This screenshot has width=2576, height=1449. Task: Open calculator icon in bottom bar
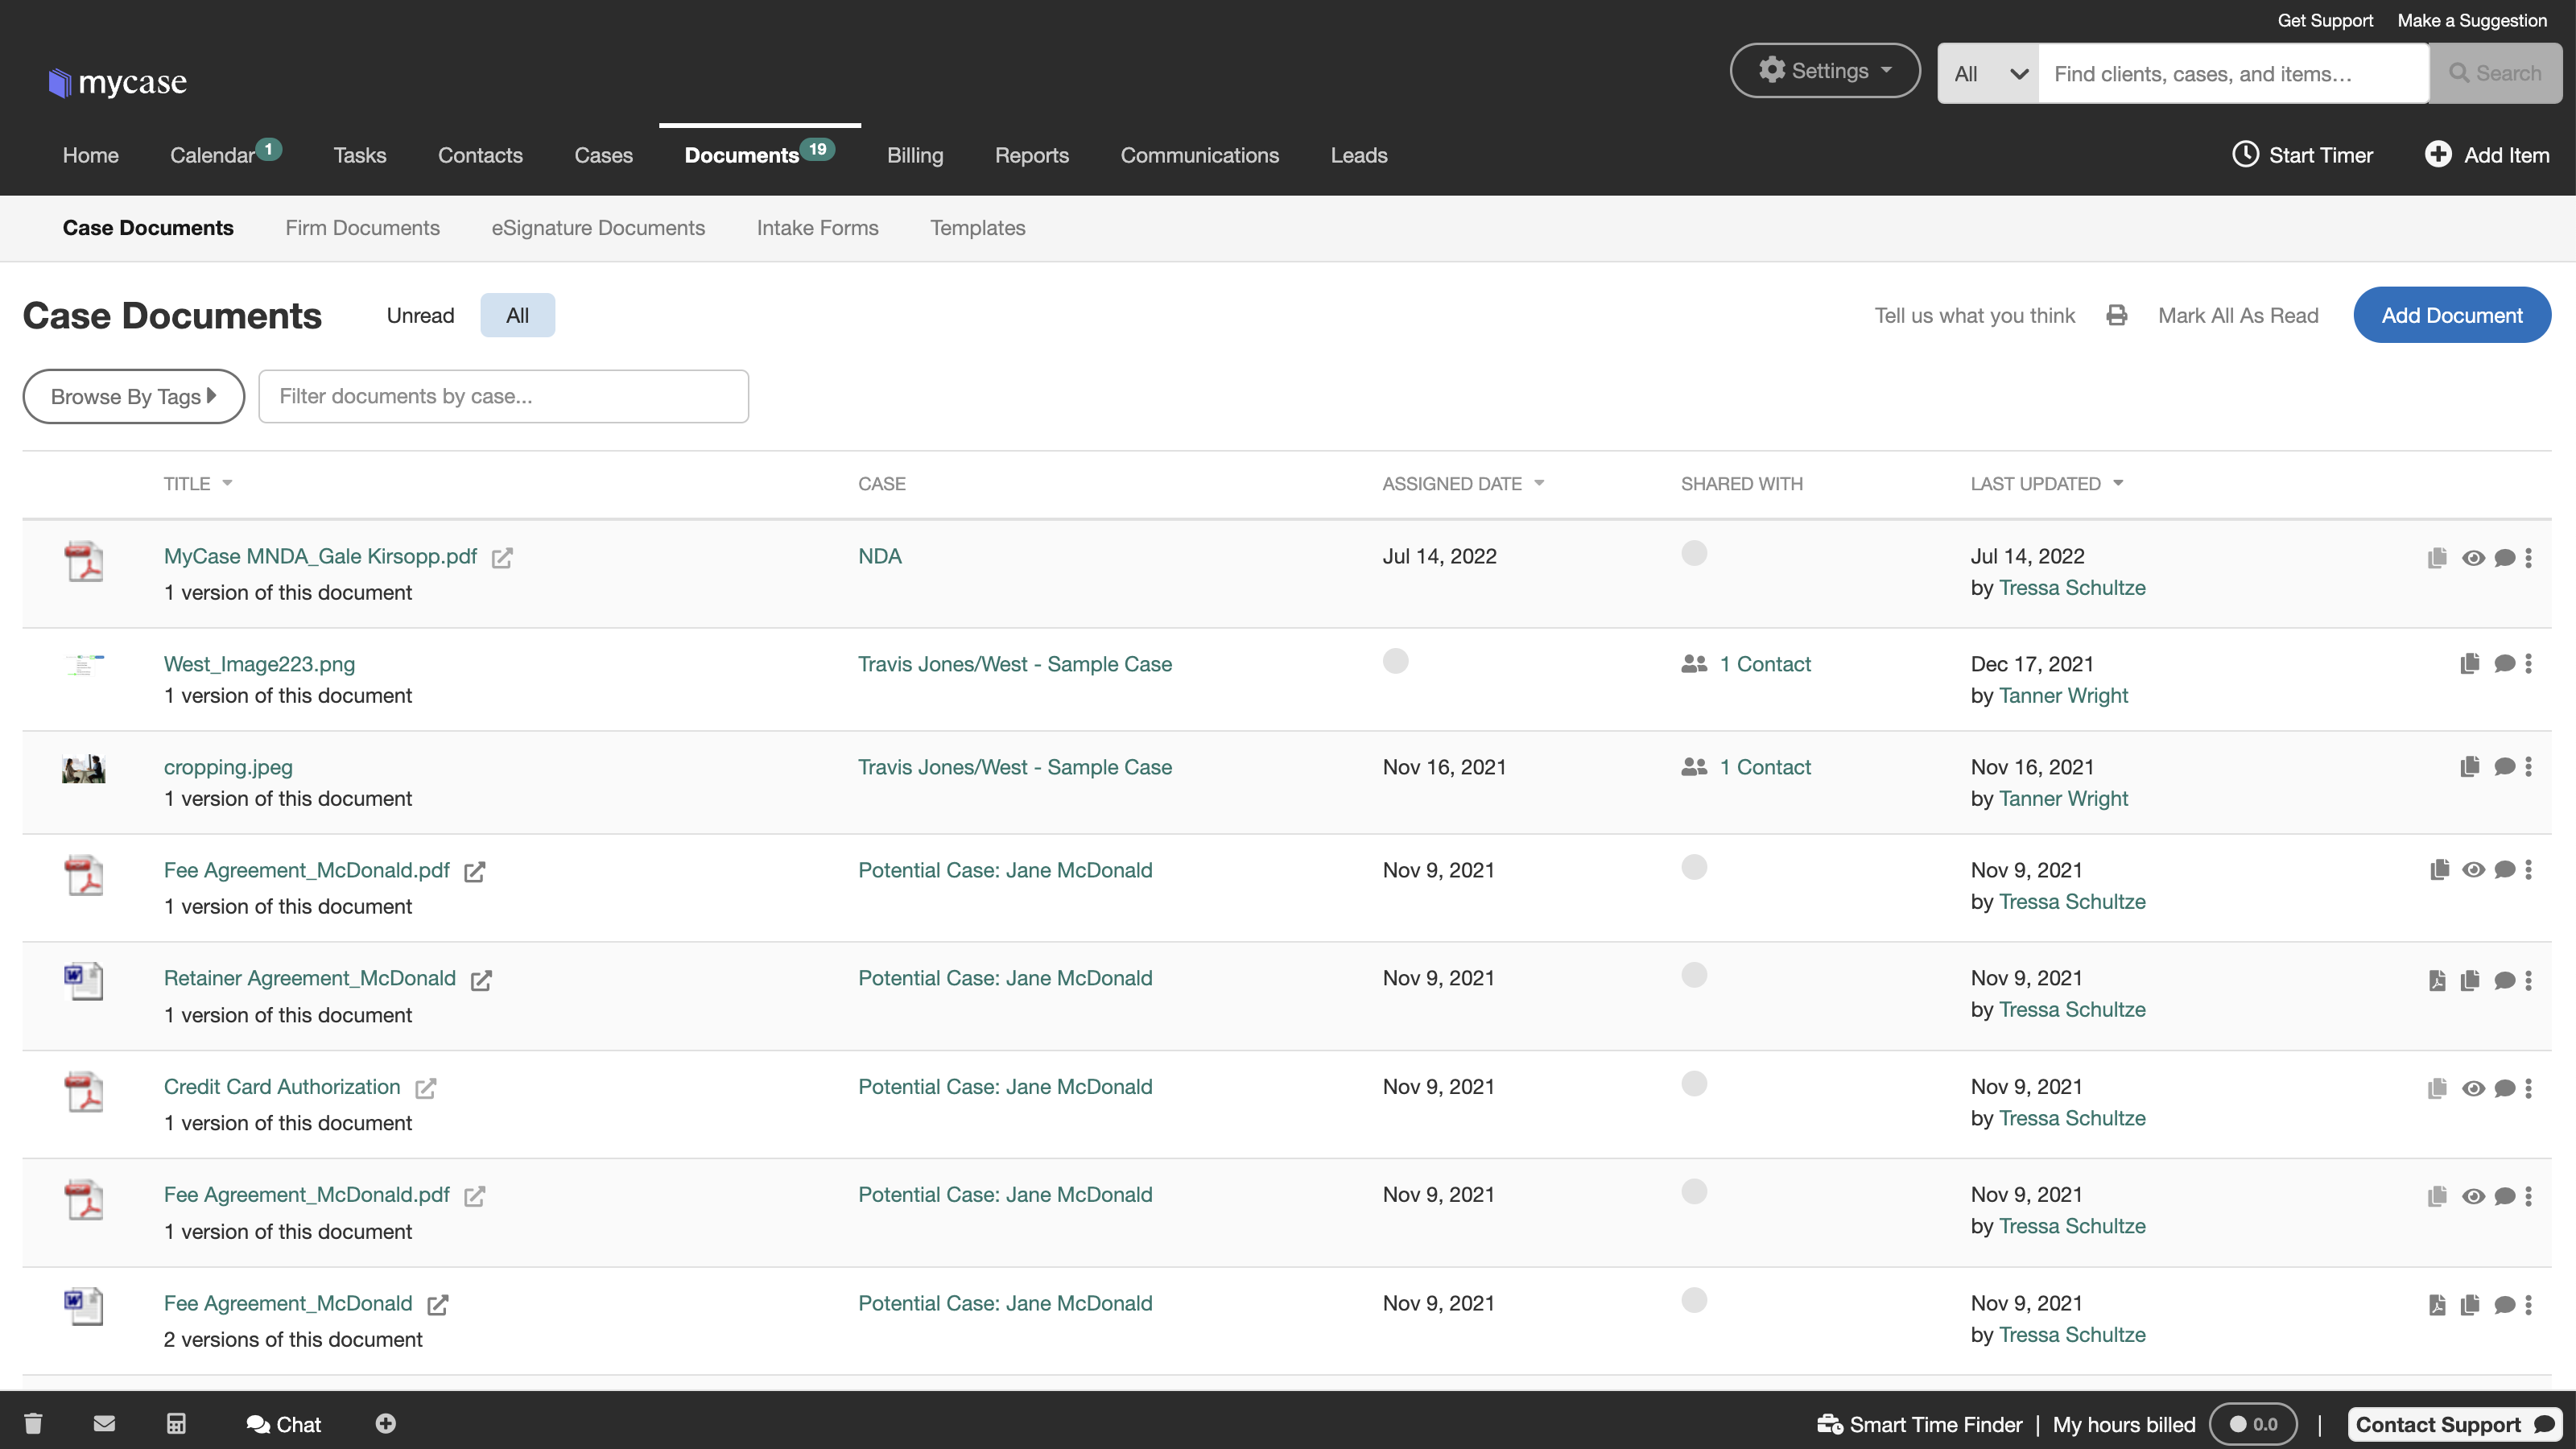pos(176,1423)
